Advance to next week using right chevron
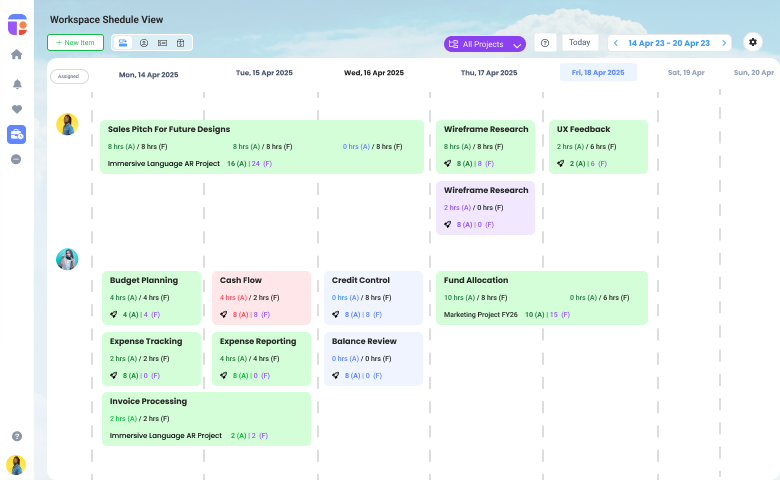 pyautogui.click(x=724, y=43)
